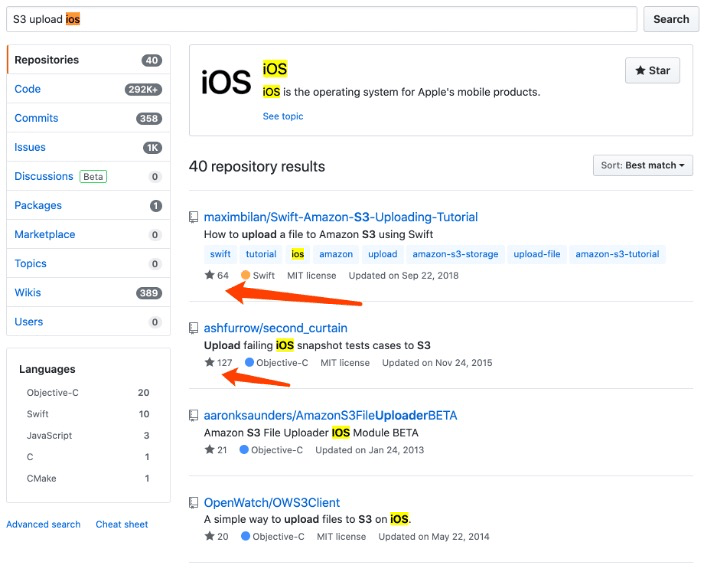Open the Sort: Best match dropdown
This screenshot has width=704, height=576.
click(642, 165)
